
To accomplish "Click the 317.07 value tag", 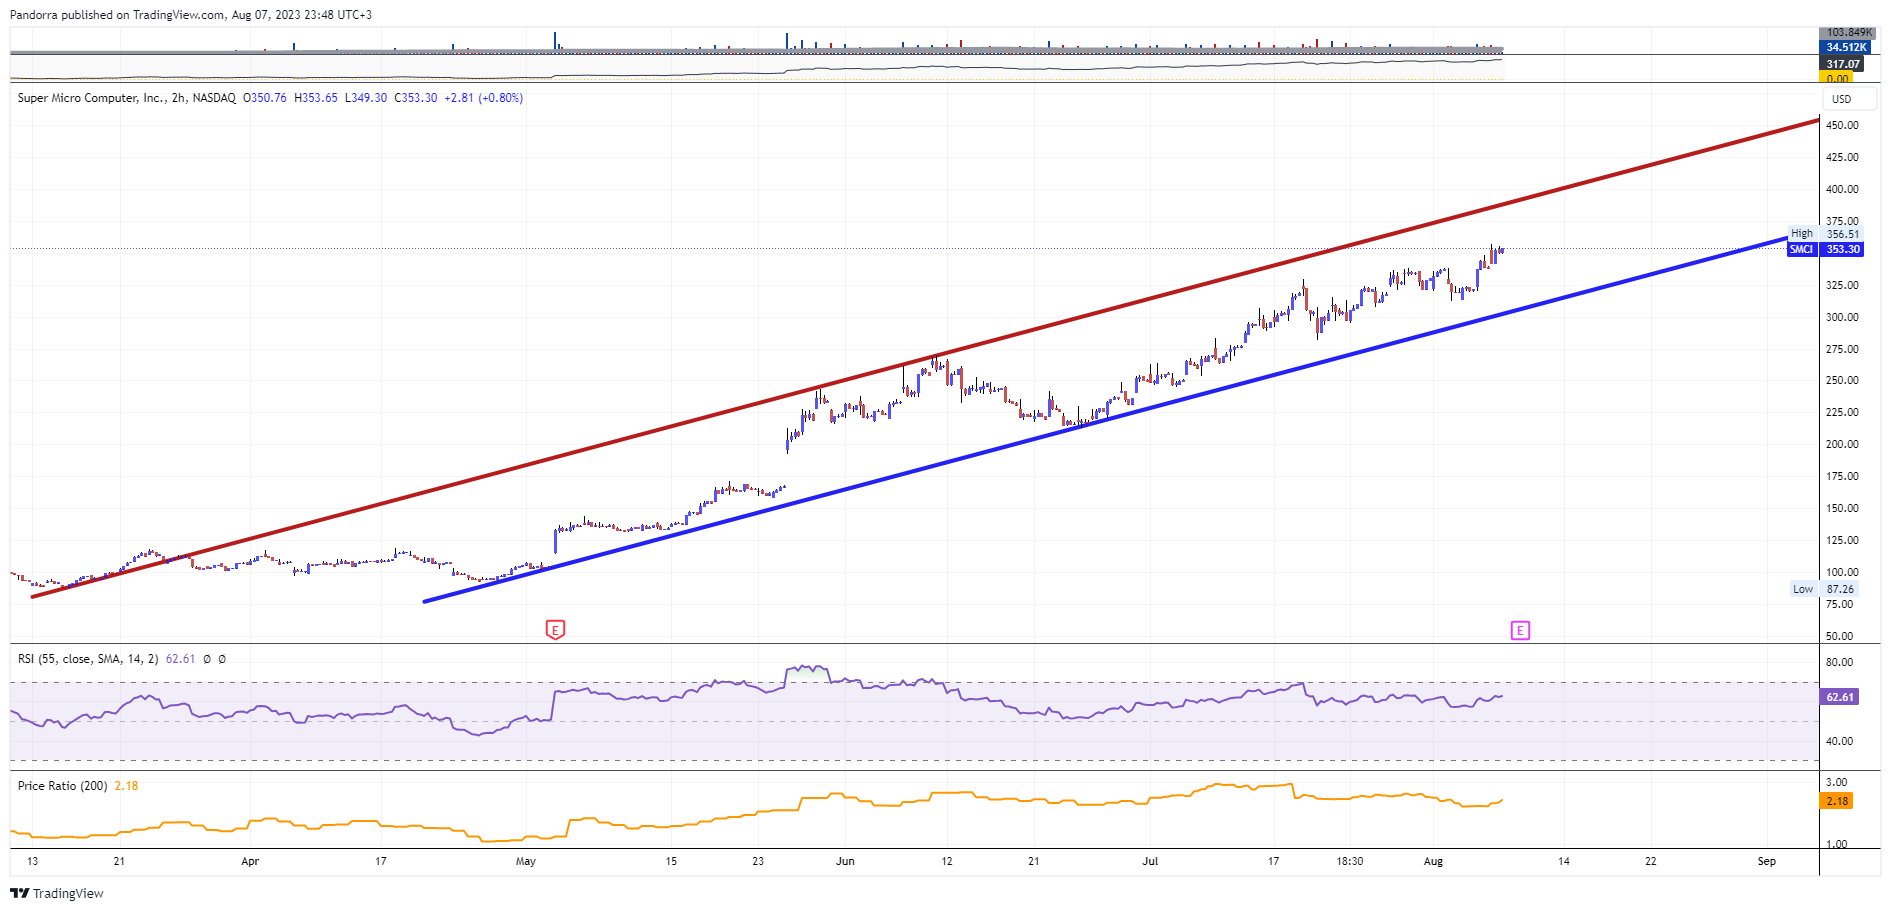I will pos(1842,64).
